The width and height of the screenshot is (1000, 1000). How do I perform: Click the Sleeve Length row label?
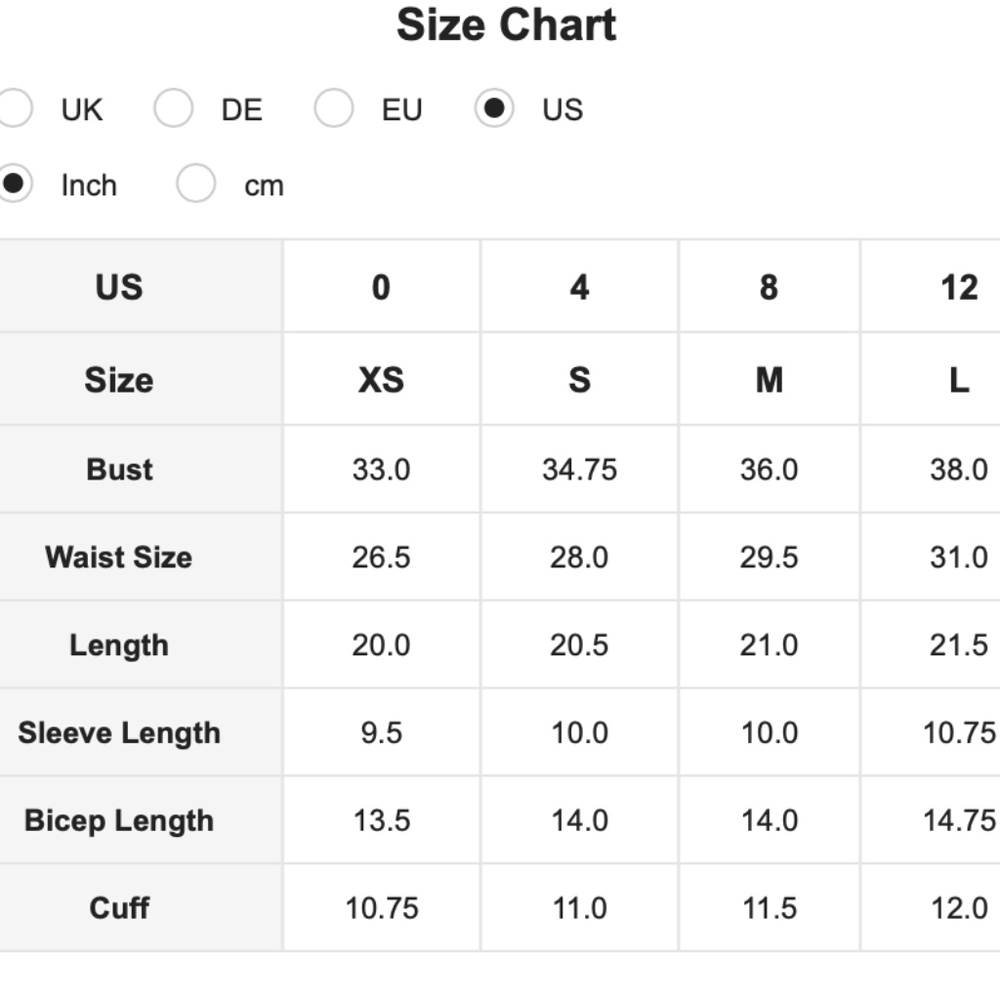(x=119, y=733)
